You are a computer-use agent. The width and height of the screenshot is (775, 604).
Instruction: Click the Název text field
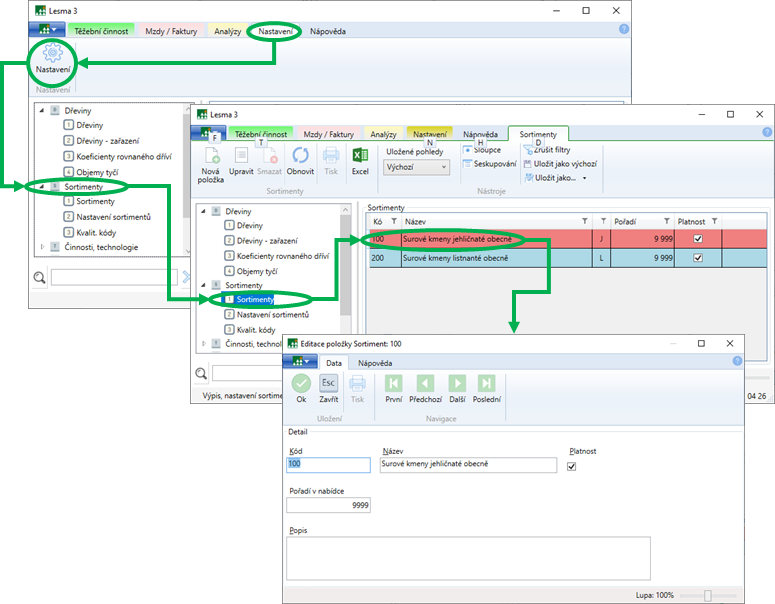click(x=468, y=465)
